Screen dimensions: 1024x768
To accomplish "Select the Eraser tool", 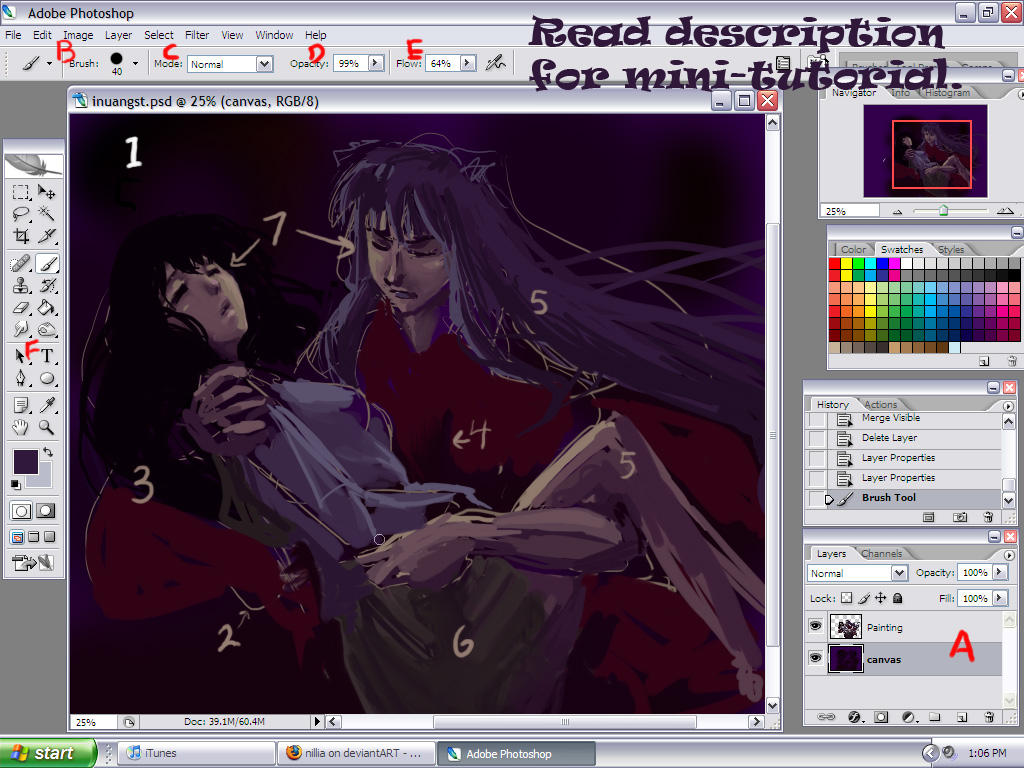I will tap(21, 307).
